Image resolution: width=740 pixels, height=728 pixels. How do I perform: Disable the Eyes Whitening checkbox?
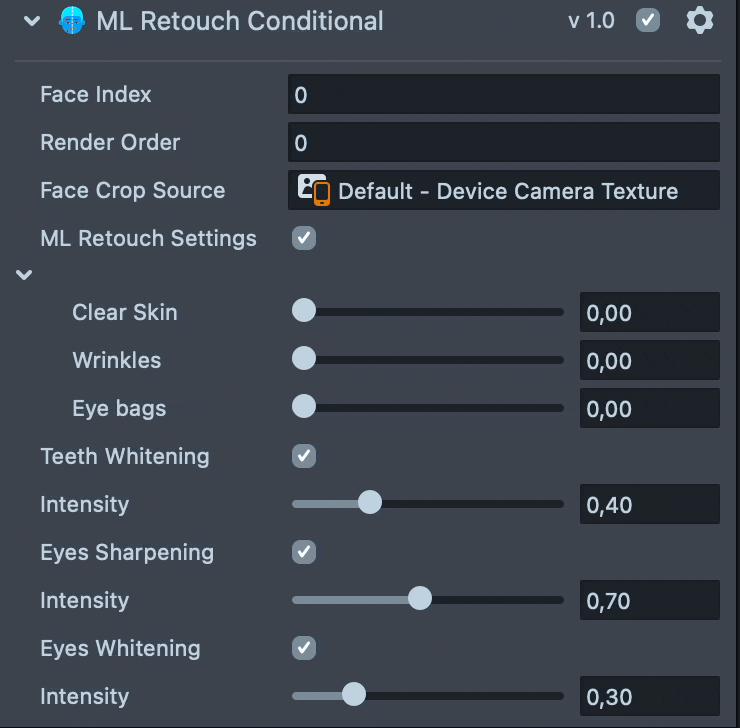coord(303,648)
